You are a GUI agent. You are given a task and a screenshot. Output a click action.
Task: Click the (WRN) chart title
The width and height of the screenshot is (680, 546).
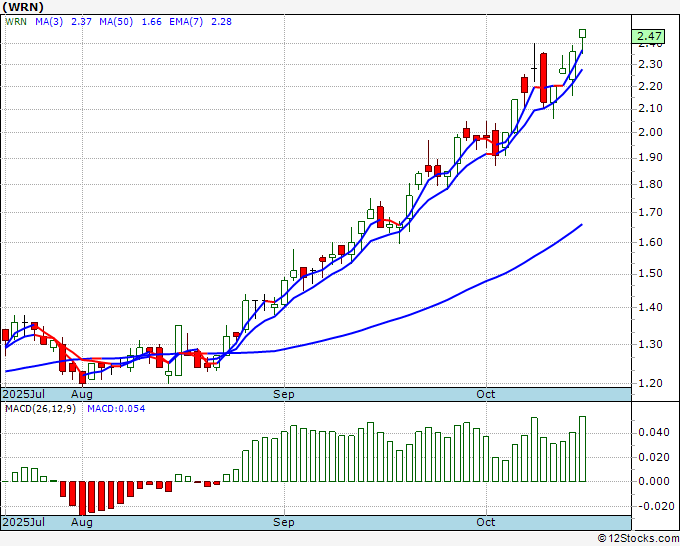pos(23,7)
